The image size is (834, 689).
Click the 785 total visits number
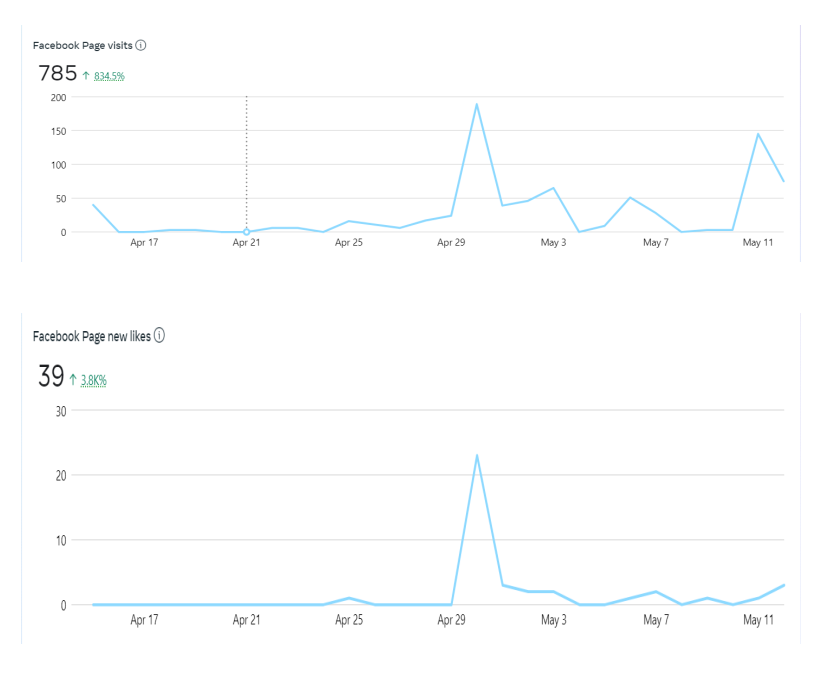(57, 73)
